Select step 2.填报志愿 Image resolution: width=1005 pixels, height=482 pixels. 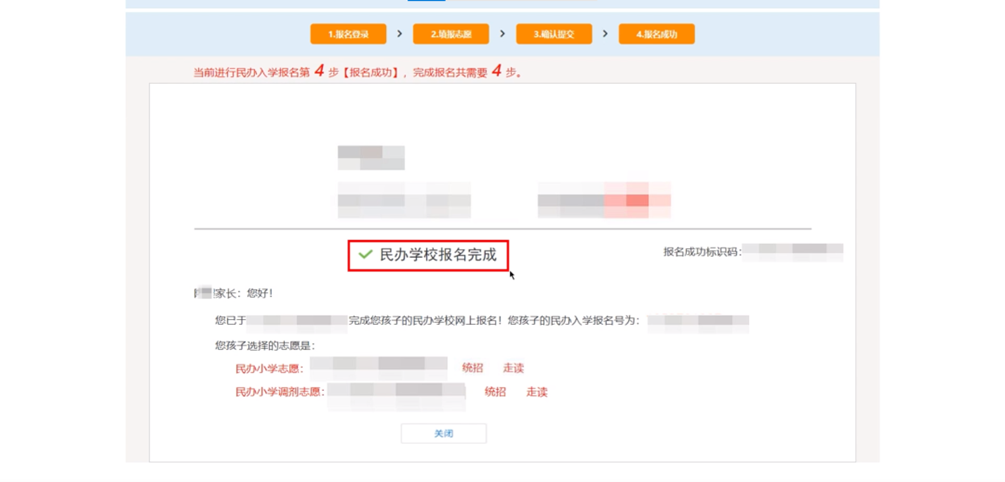tap(451, 34)
